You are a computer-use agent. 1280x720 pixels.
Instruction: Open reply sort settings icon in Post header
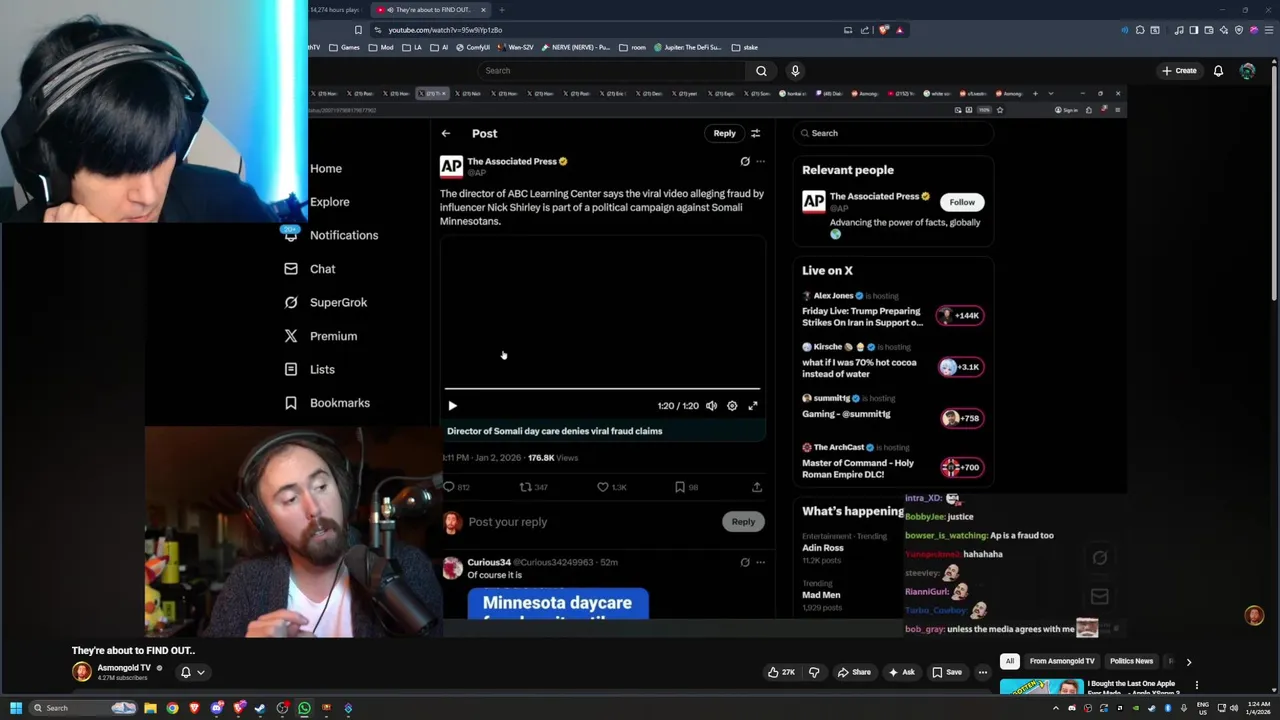pos(755,133)
